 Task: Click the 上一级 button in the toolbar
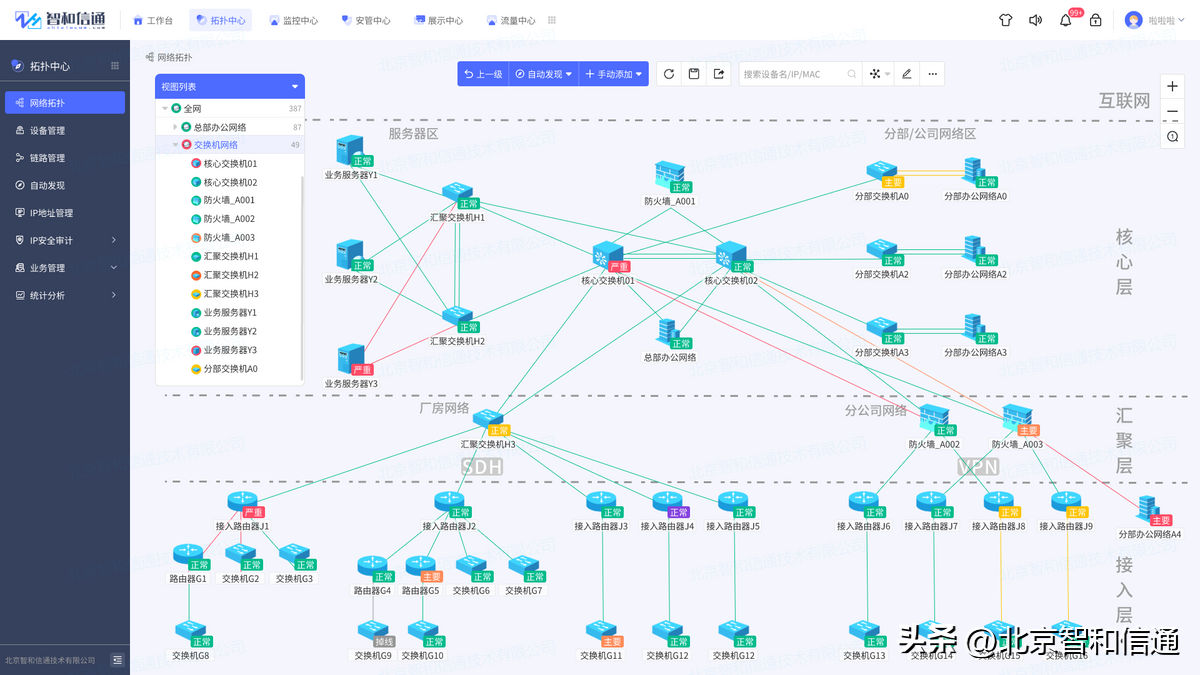pyautogui.click(x=482, y=73)
